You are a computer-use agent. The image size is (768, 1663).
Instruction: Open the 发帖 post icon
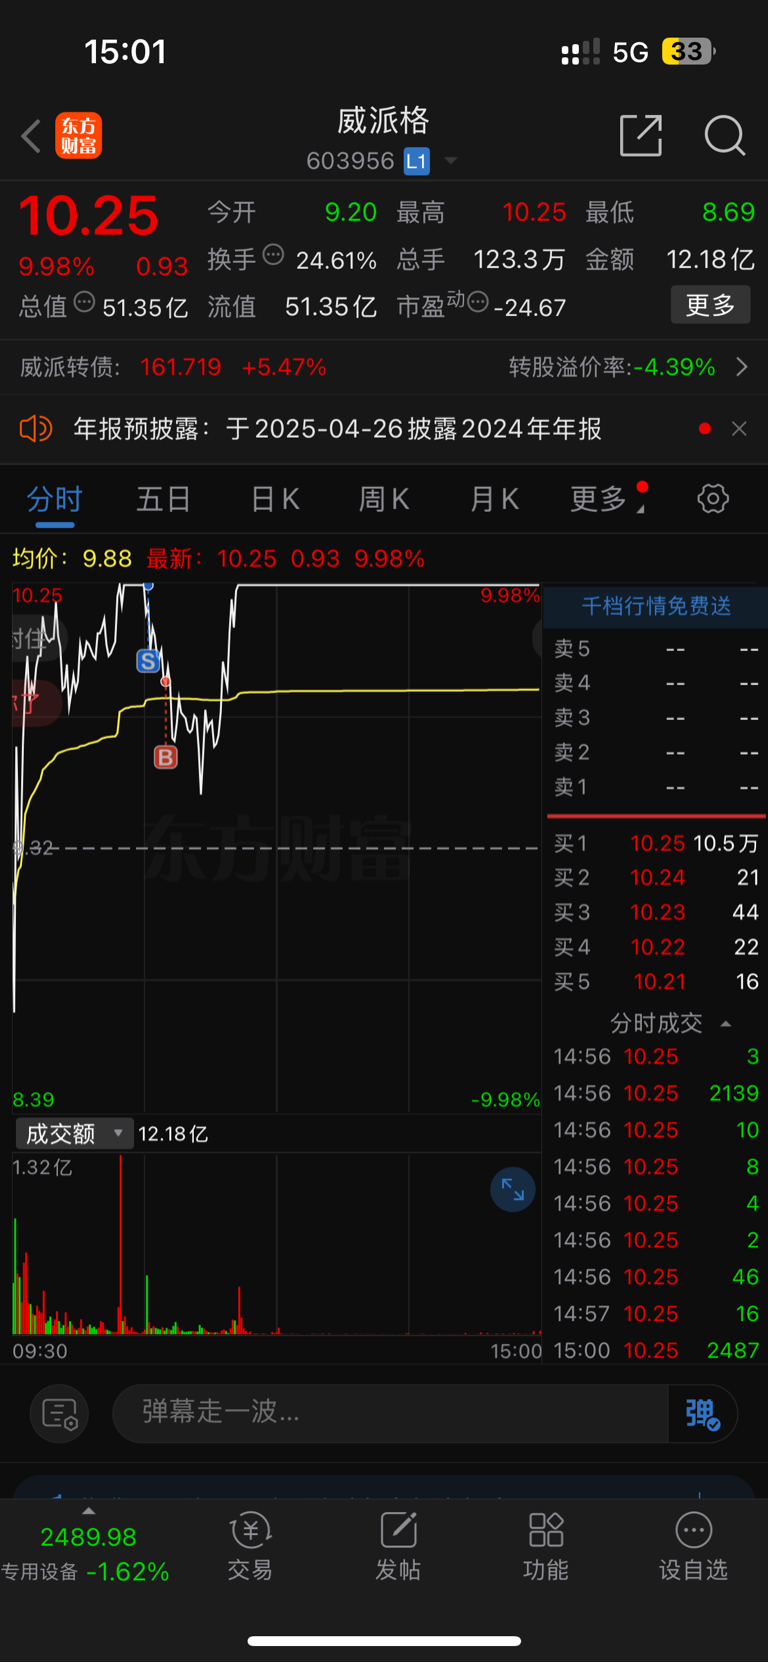point(398,1546)
